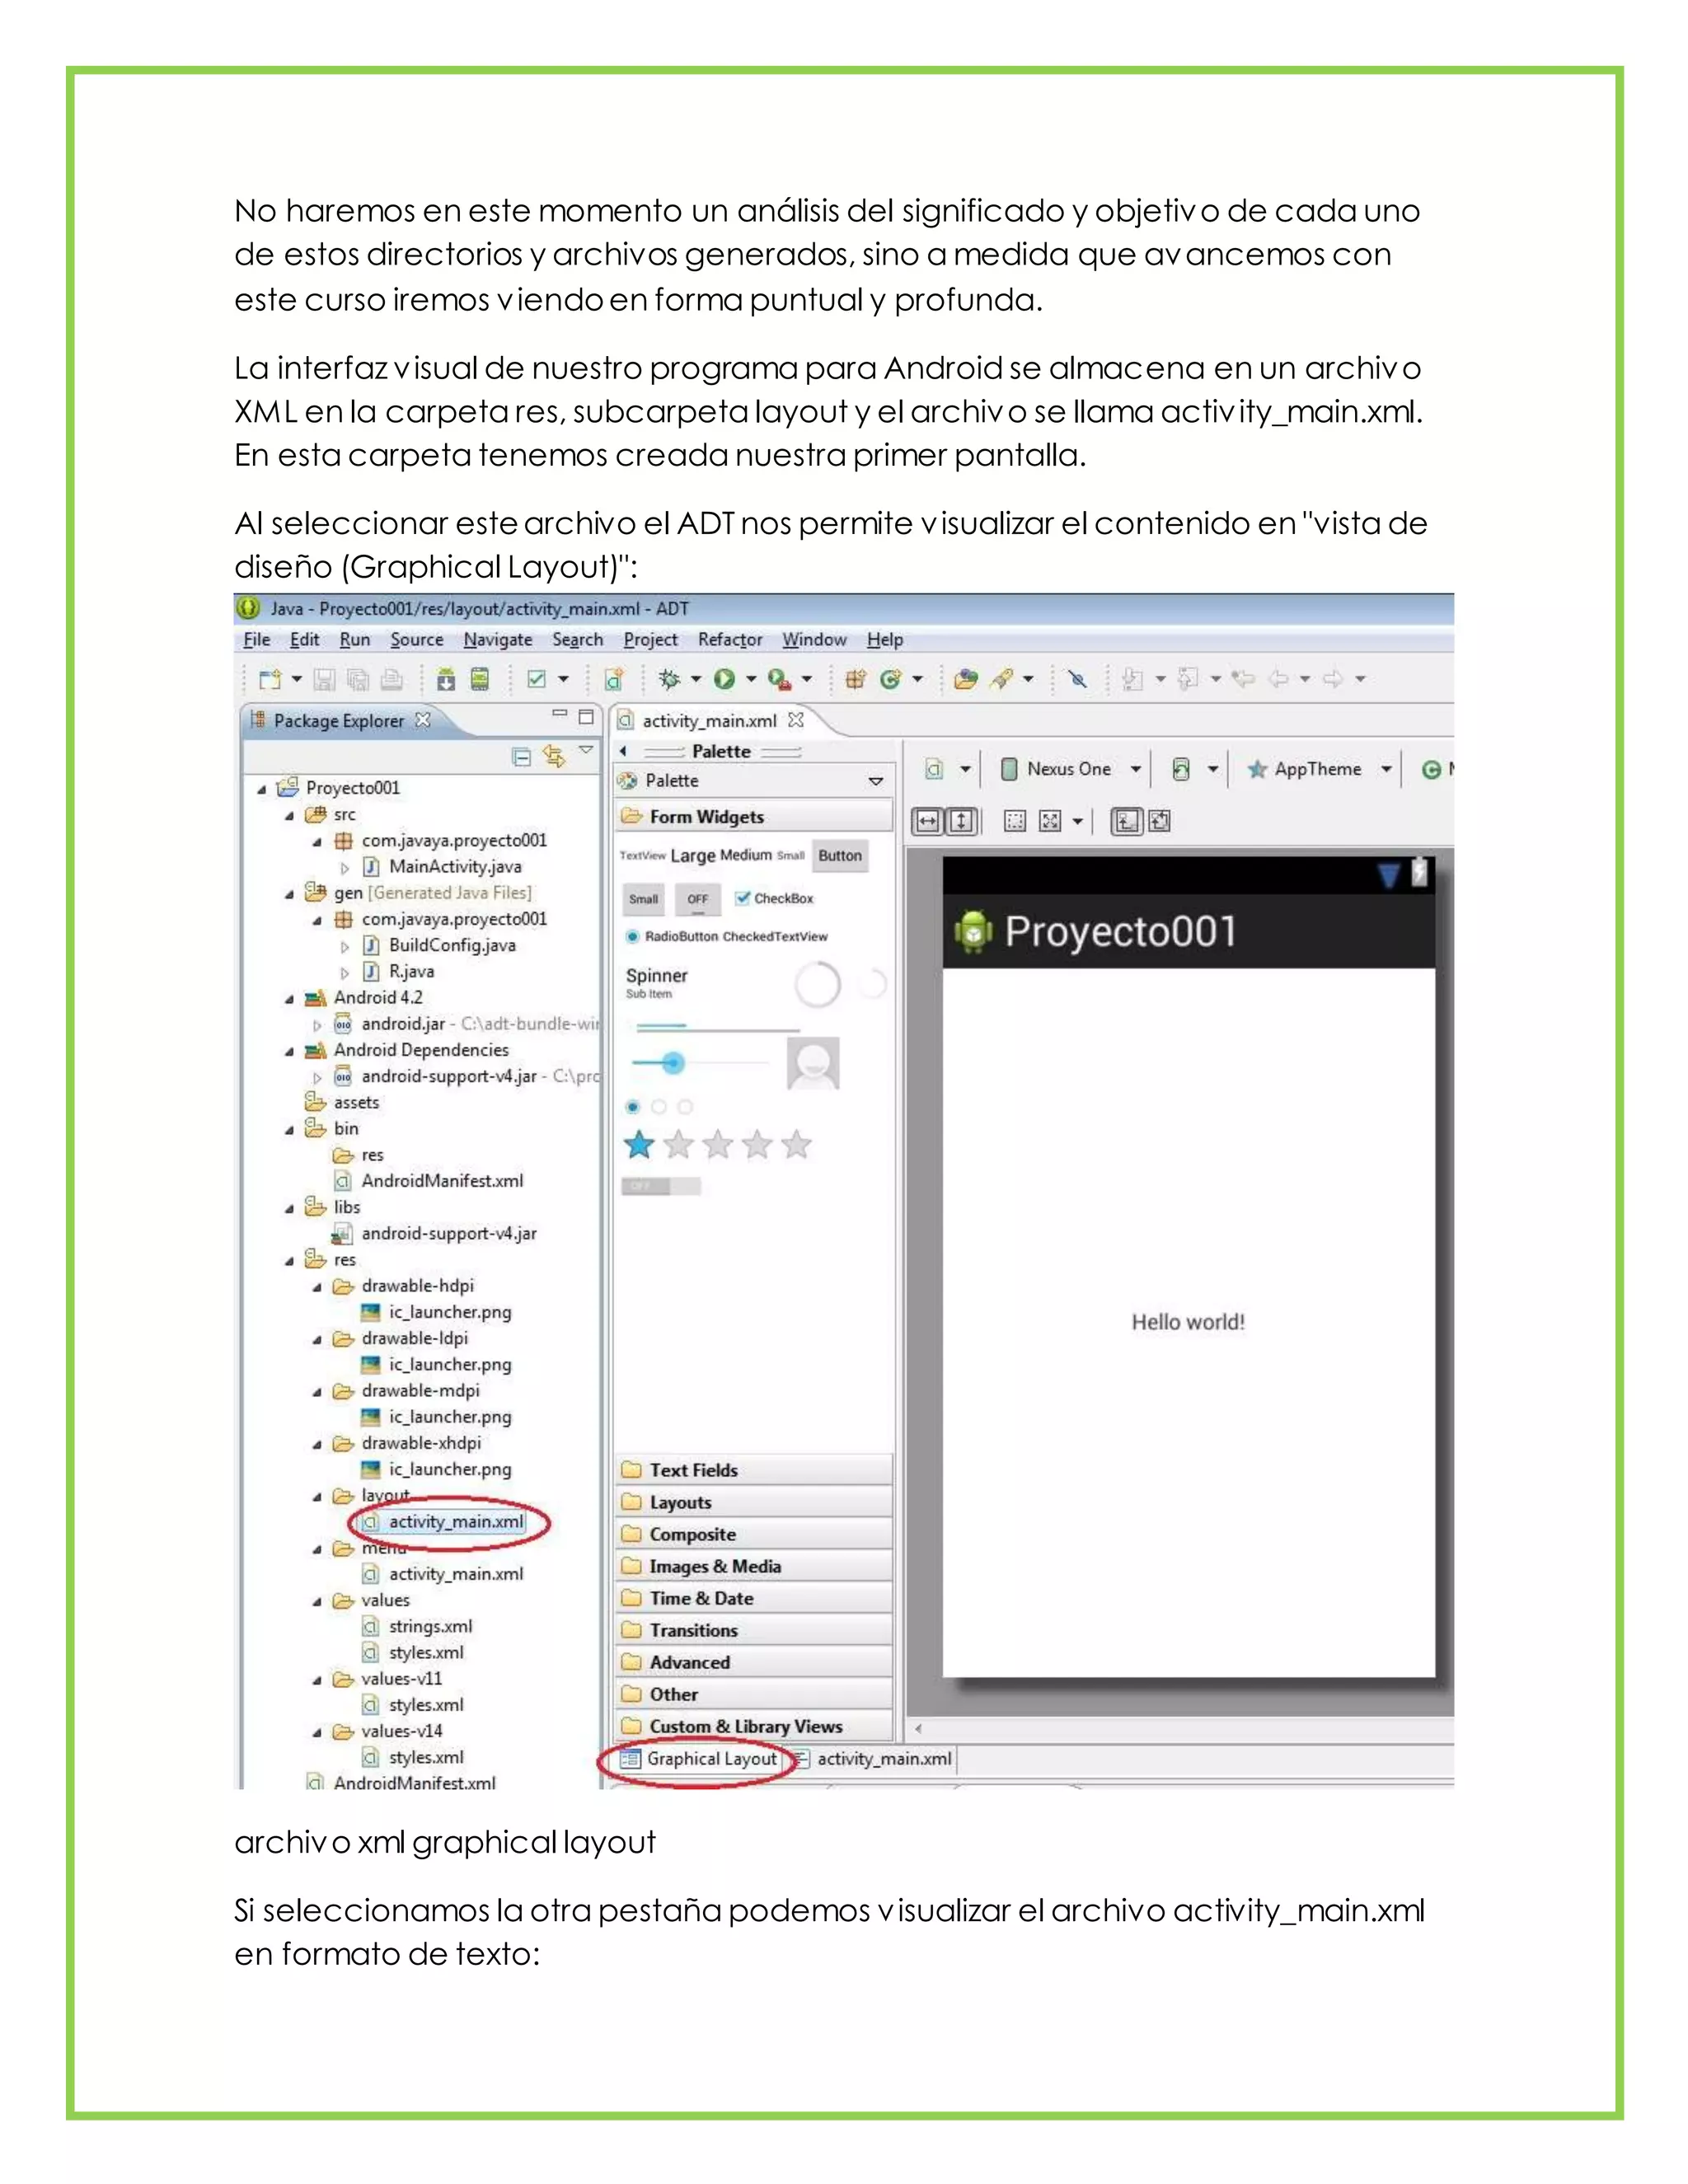Screen dimensions: 1688x2184
Task: Click the Emulate Real Size icon
Action: [x=1015, y=822]
